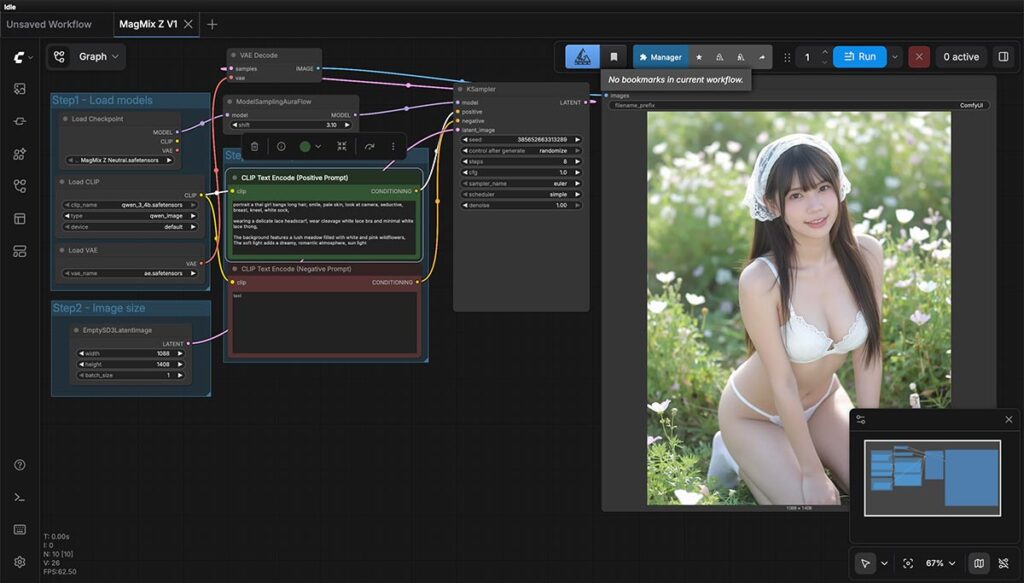The image size is (1024, 583).
Task: Delete the selected node with the trash icon
Action: point(254,146)
